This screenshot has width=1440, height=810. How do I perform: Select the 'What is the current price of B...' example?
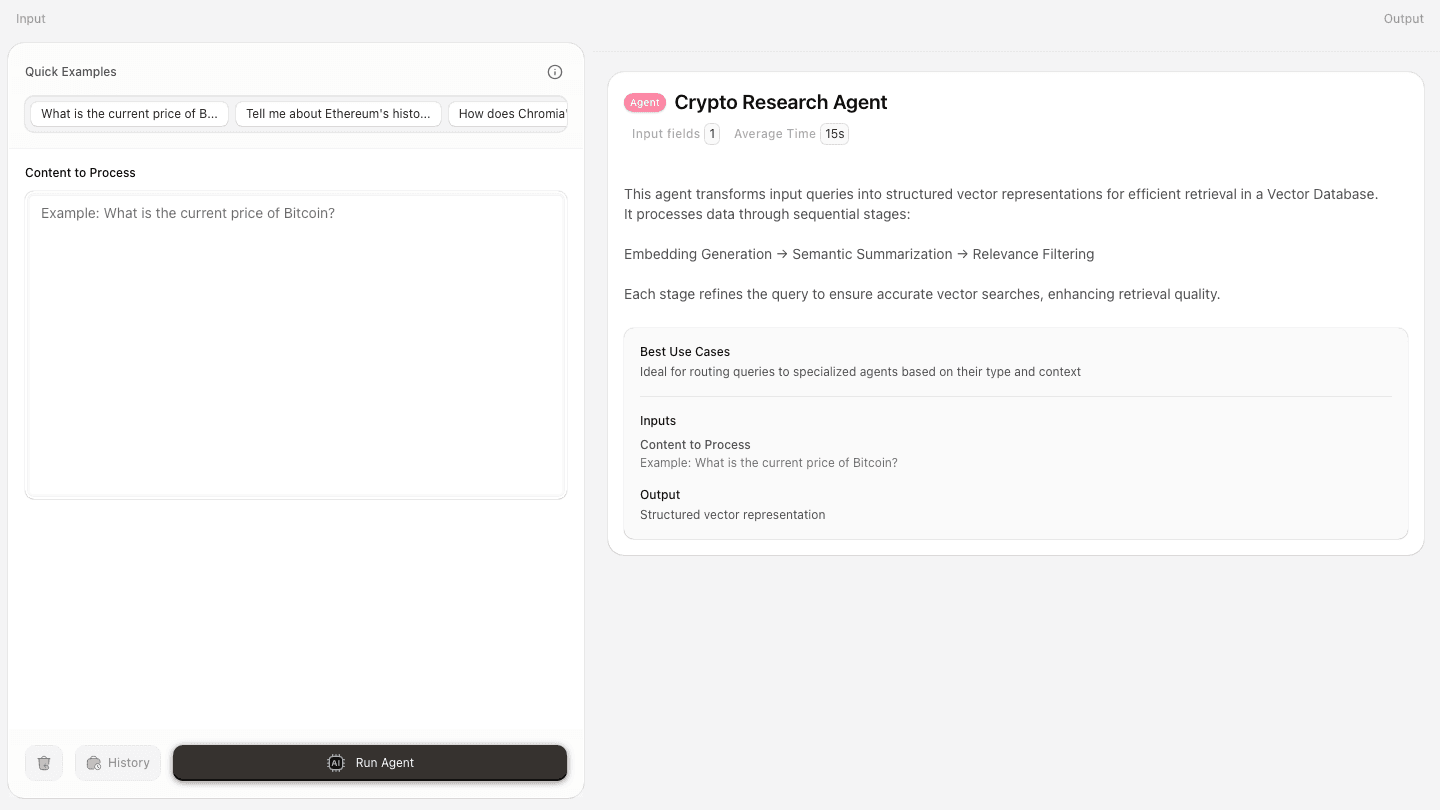click(x=129, y=114)
